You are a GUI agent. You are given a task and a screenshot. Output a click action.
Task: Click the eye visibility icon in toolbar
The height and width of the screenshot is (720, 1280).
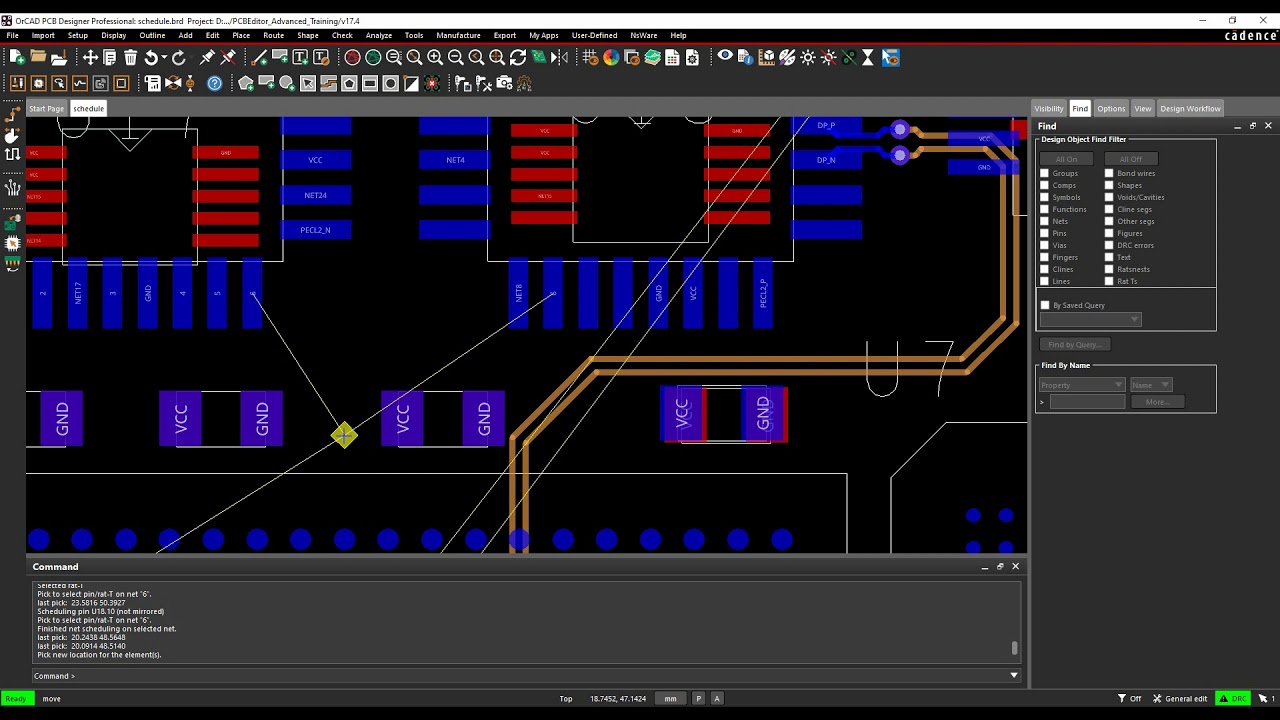click(x=725, y=57)
